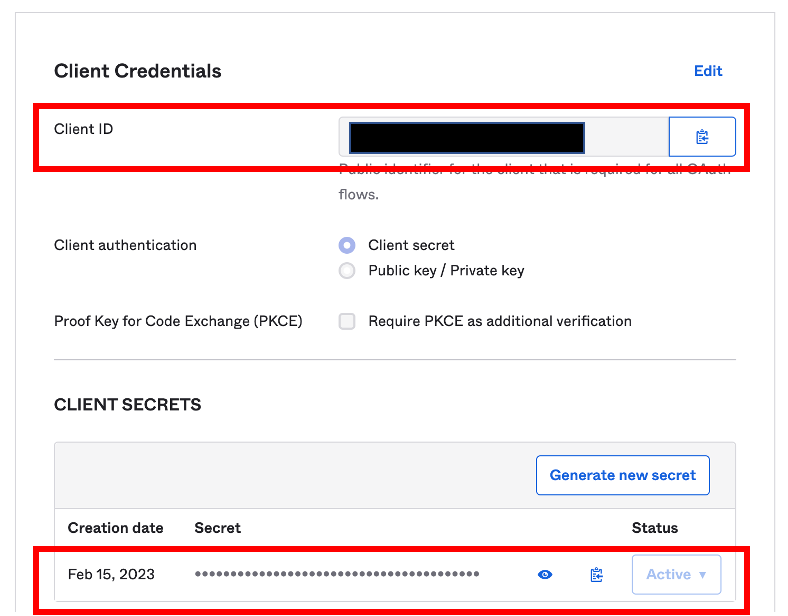Click the Creation date column header
Viewport: 788px width, 616px height.
tap(115, 528)
